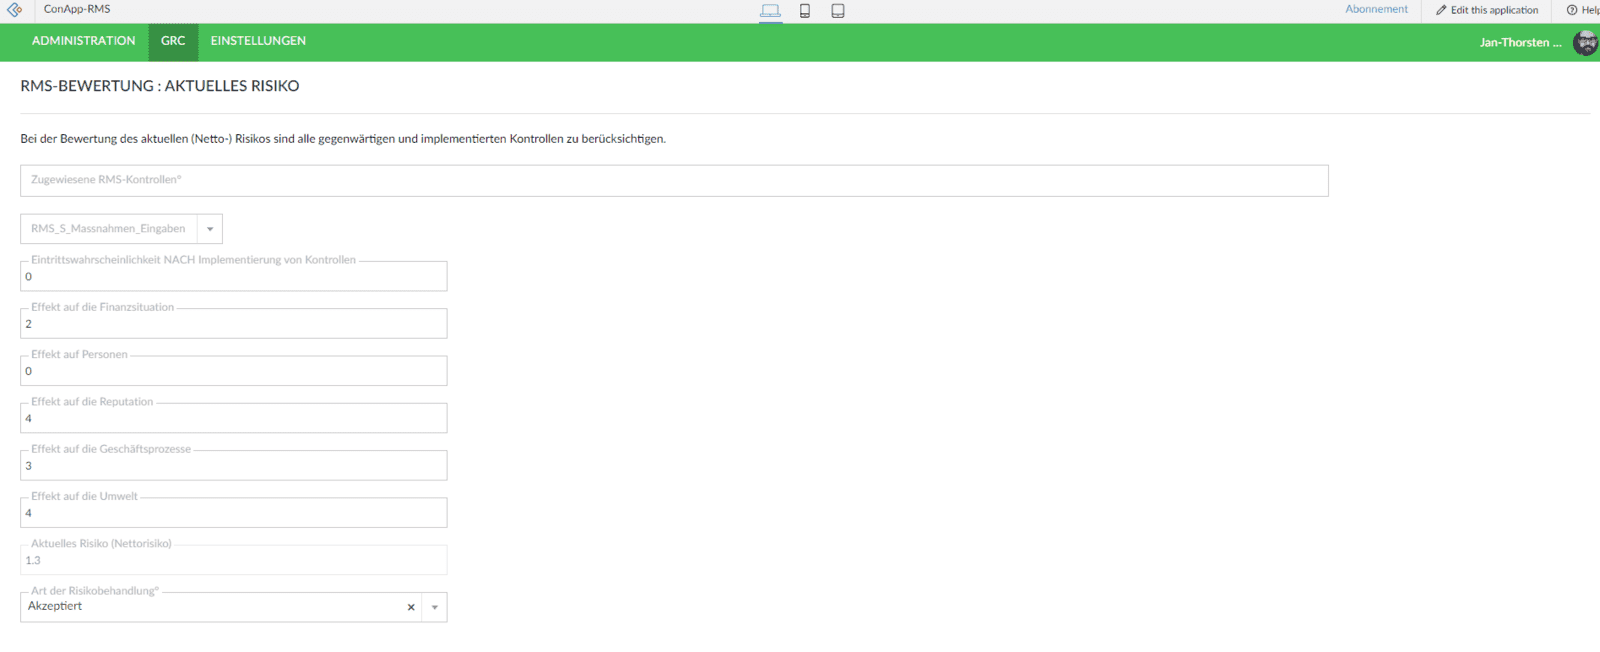Image resolution: width=1600 pixels, height=652 pixels.
Task: Click the Effekt auf die Umwelt field
Action: 234,513
